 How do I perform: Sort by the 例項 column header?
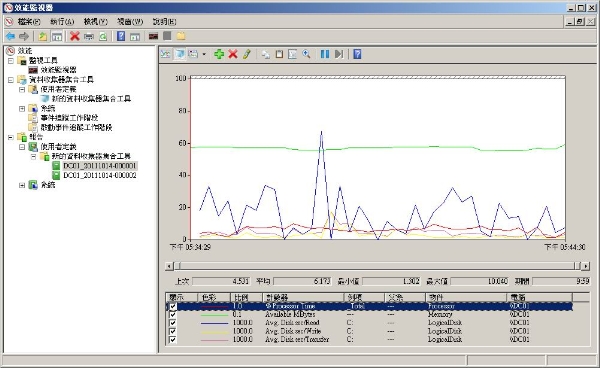coord(364,297)
